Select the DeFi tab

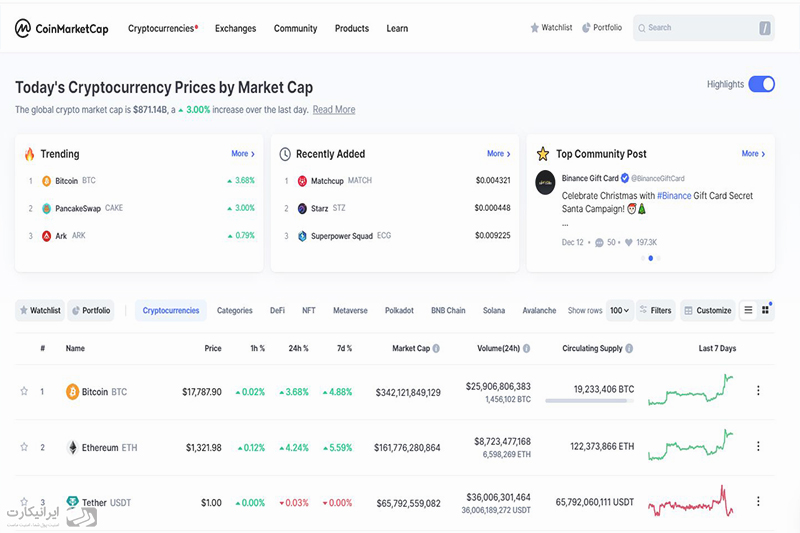point(278,310)
